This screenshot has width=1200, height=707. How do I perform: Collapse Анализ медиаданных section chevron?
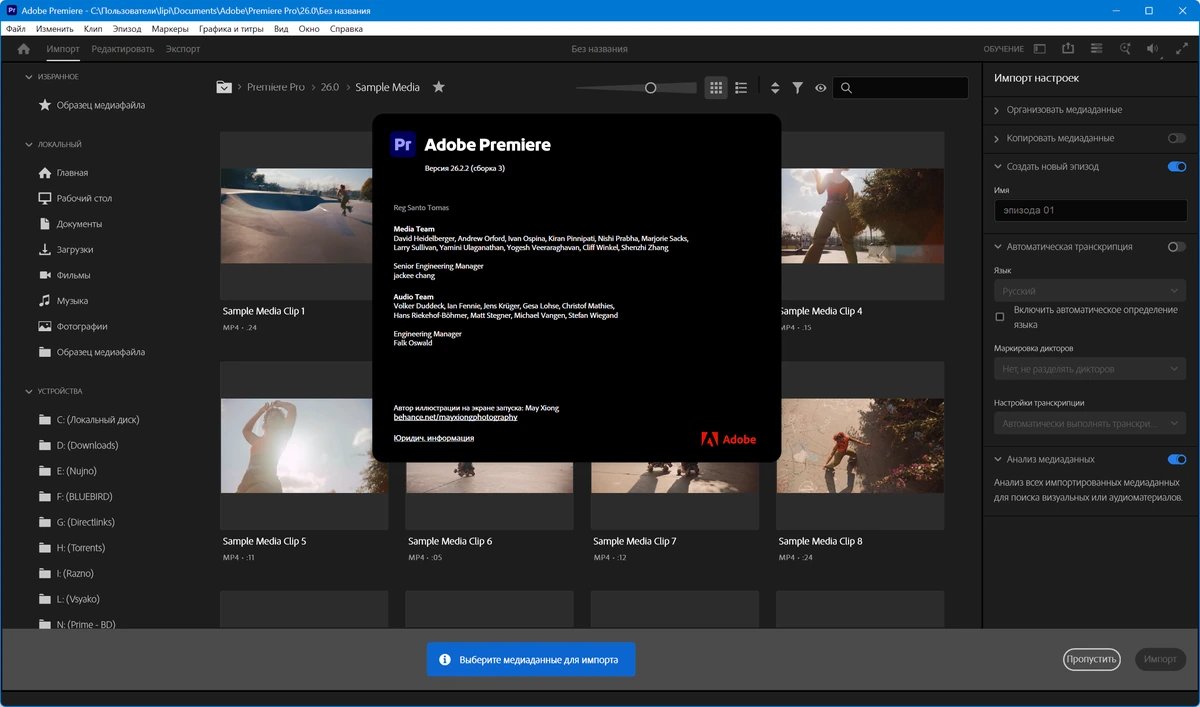(x=997, y=460)
